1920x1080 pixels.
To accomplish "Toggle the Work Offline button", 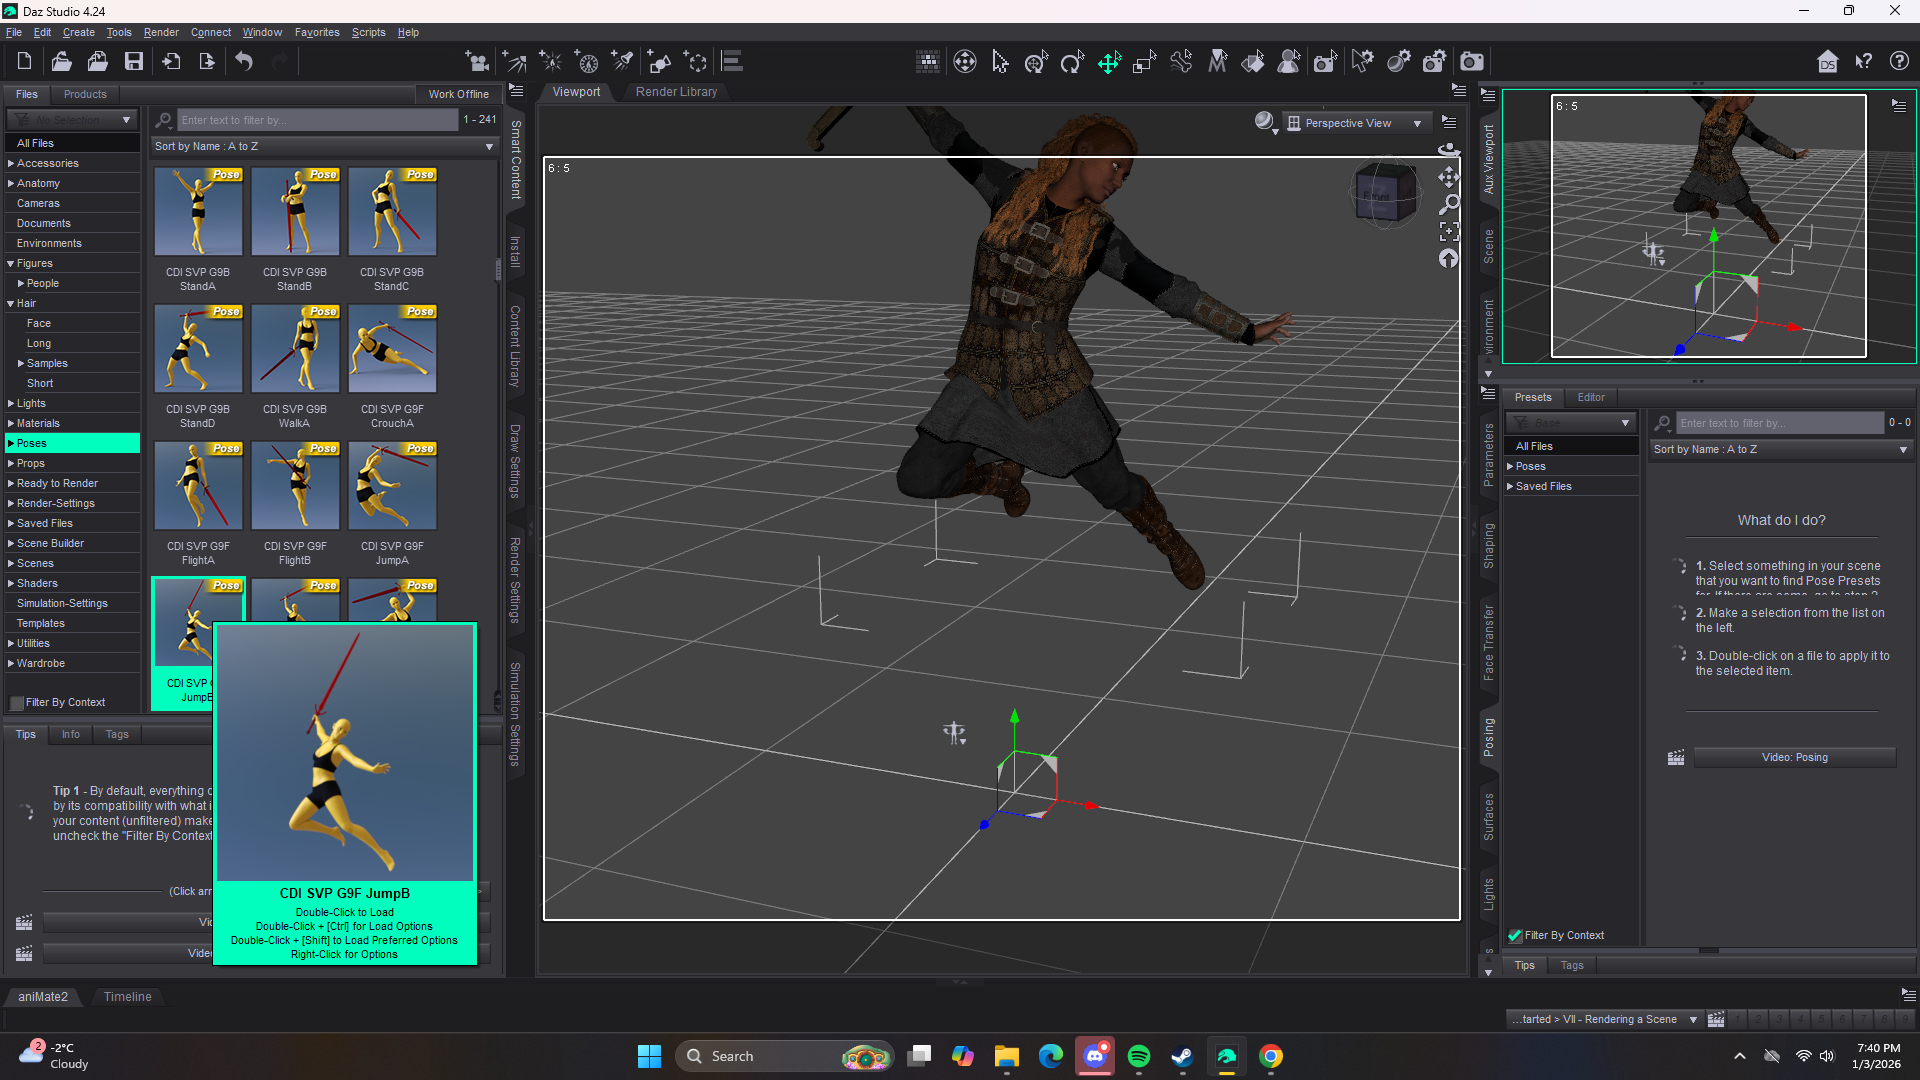I will click(458, 94).
